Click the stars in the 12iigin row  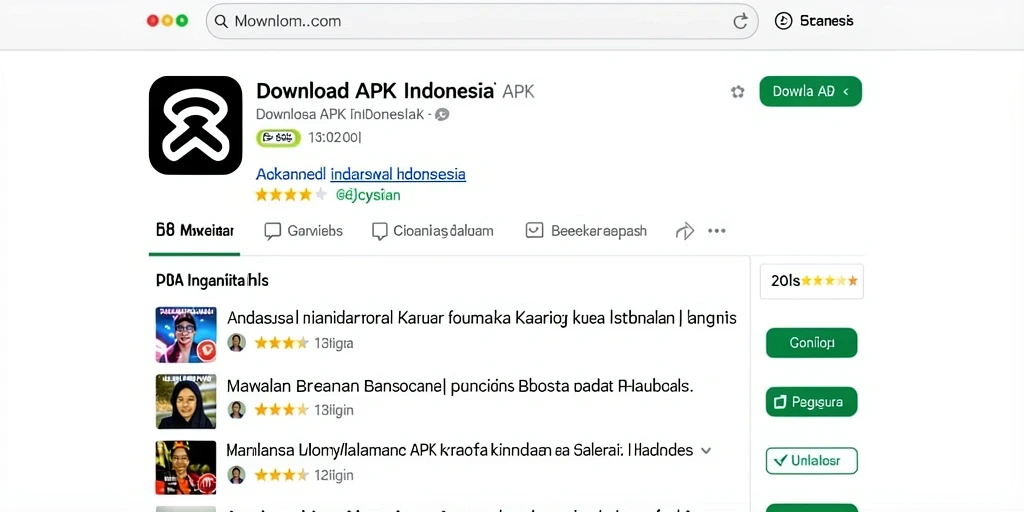(281, 475)
